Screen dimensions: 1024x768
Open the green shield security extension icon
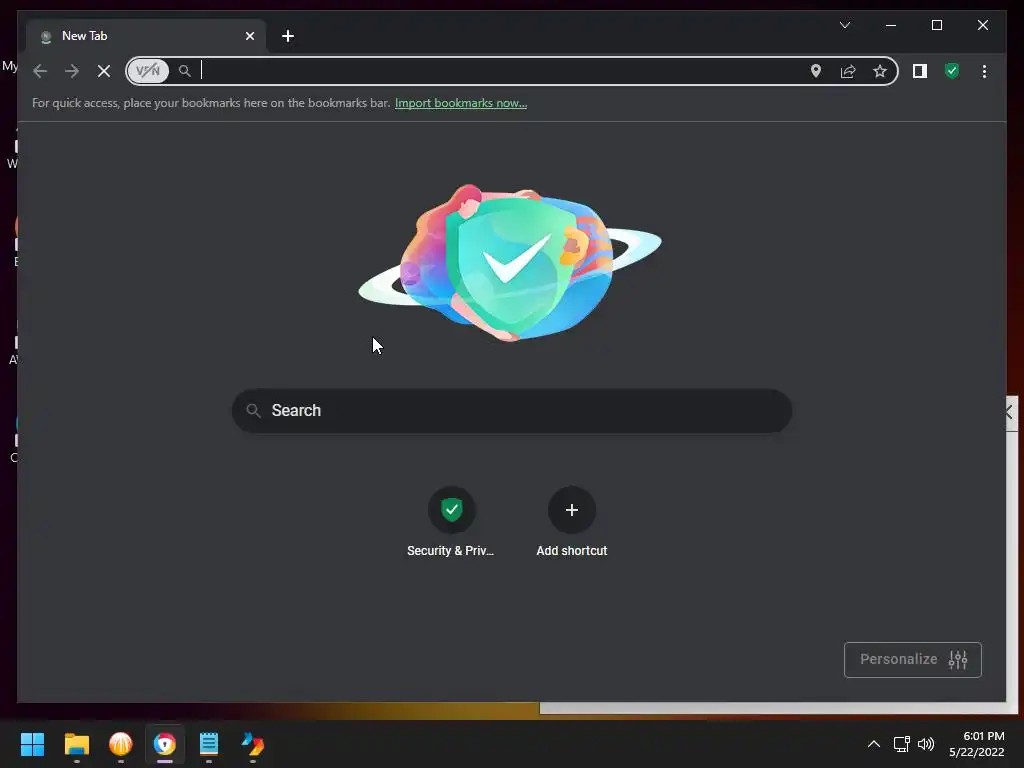(952, 71)
